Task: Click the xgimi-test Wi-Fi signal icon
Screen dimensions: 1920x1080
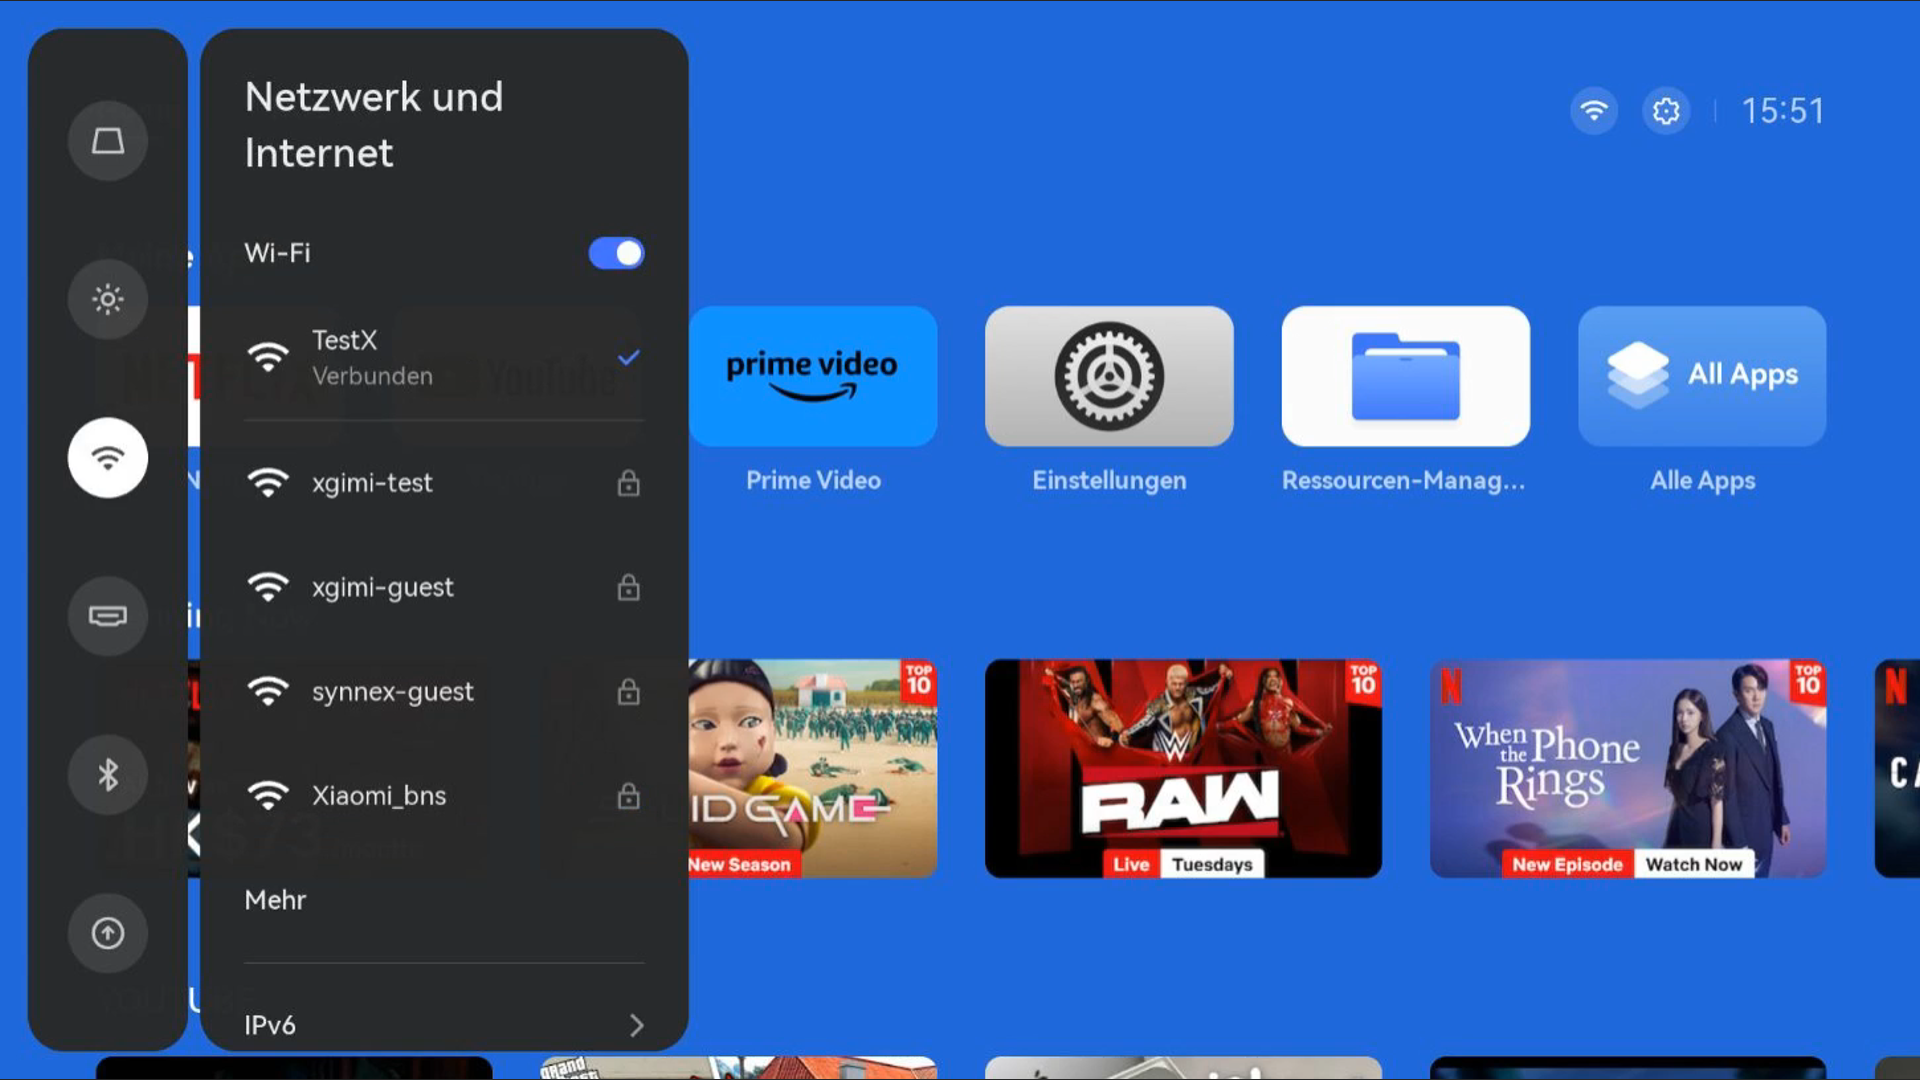Action: (x=268, y=483)
